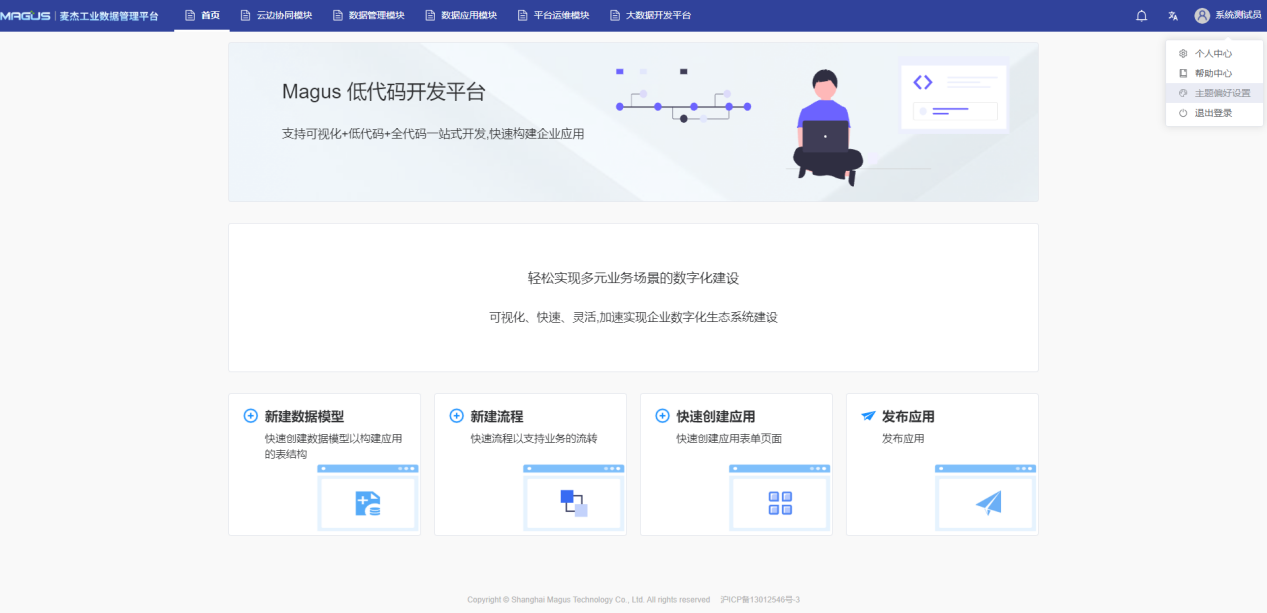Click the 快速创建应用 card thumbnail image

[780, 499]
